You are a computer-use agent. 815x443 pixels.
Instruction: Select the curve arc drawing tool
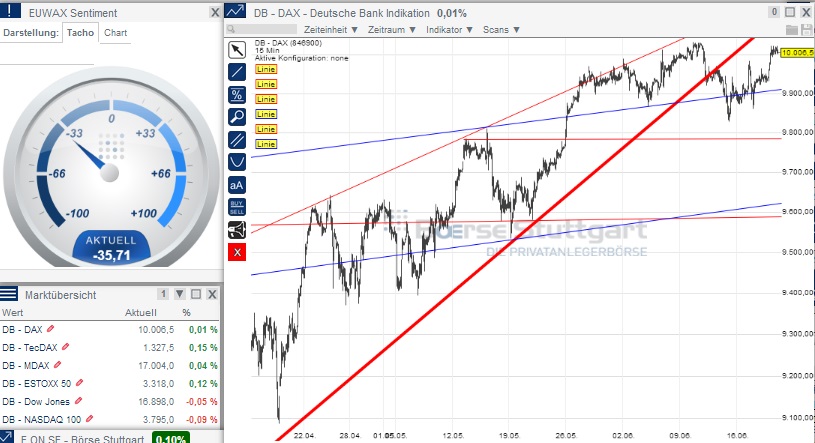tap(237, 162)
